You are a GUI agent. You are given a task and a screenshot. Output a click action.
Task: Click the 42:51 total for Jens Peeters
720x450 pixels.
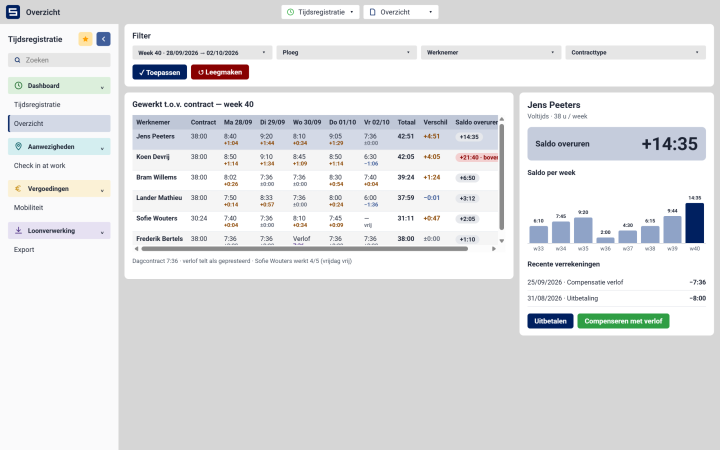click(406, 136)
